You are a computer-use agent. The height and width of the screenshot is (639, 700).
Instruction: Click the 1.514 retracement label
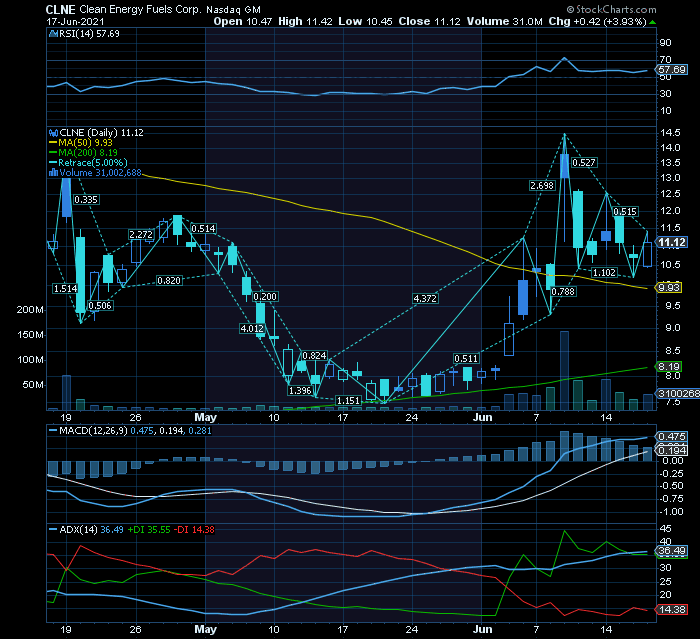65,289
